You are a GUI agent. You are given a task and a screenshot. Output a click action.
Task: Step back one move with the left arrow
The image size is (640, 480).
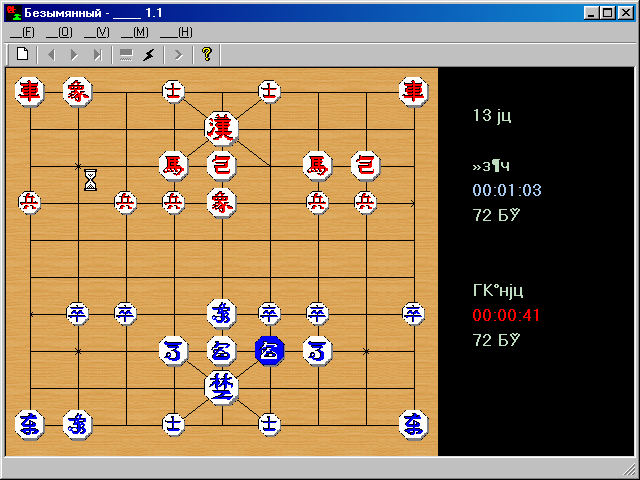point(51,54)
